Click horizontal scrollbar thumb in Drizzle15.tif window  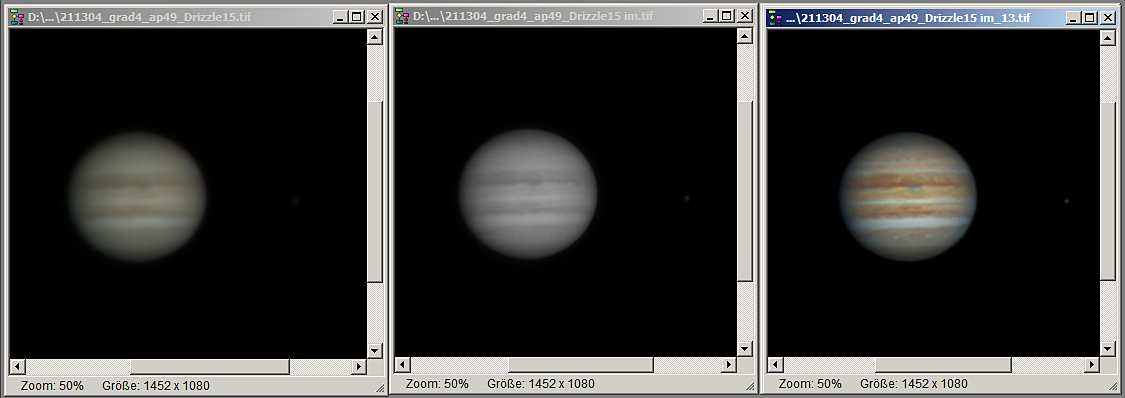click(210, 366)
